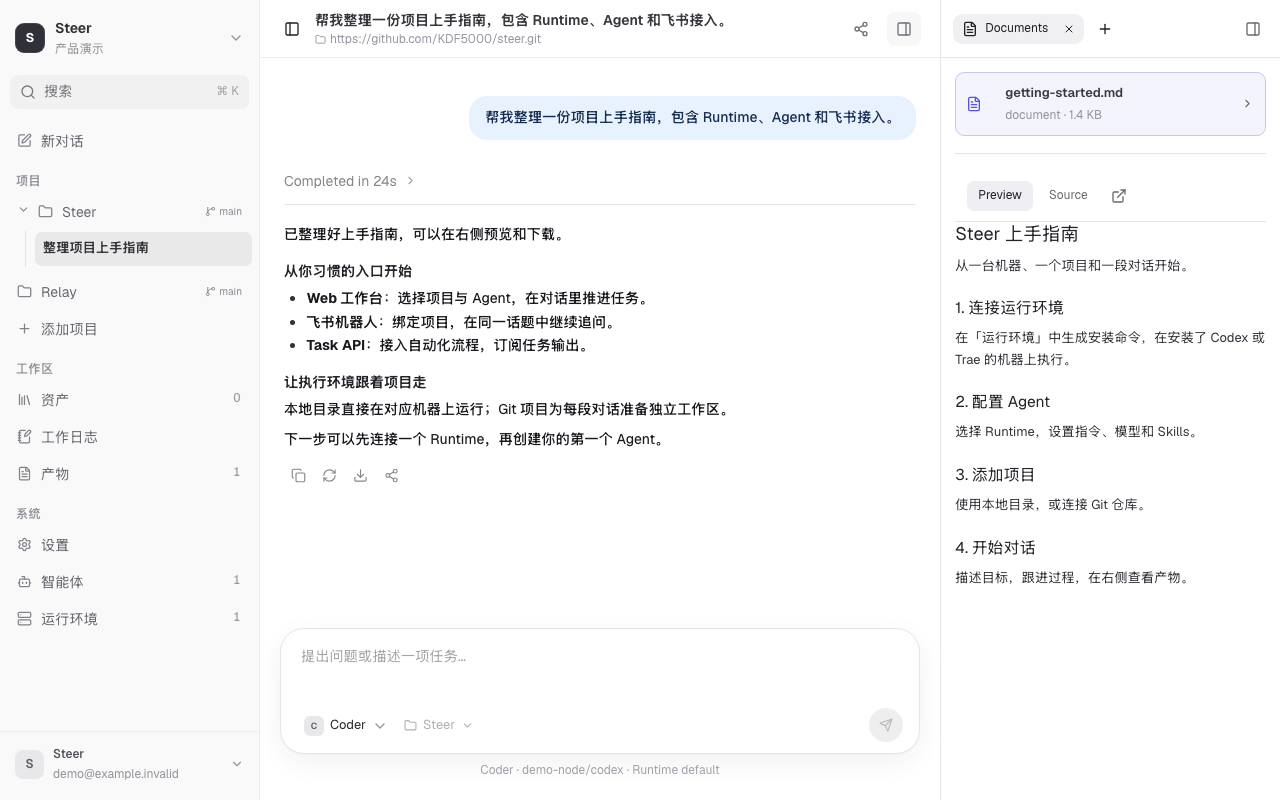Regenerate the assistant response
This screenshot has width=1280, height=800.
(x=329, y=476)
